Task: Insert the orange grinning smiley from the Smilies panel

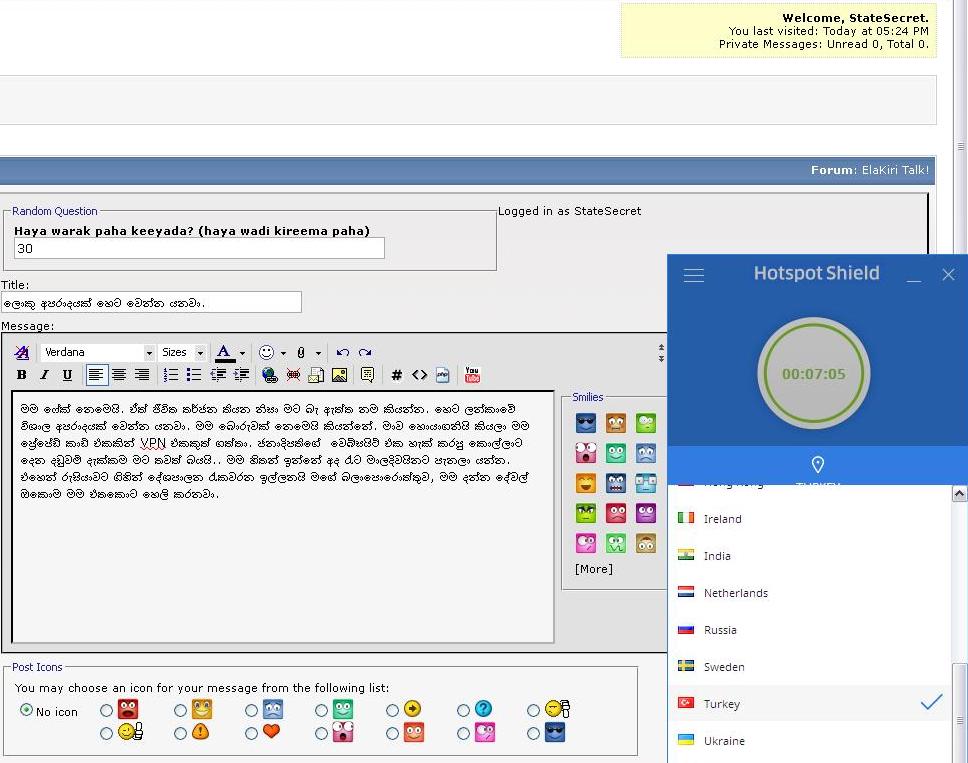Action: pos(586,483)
